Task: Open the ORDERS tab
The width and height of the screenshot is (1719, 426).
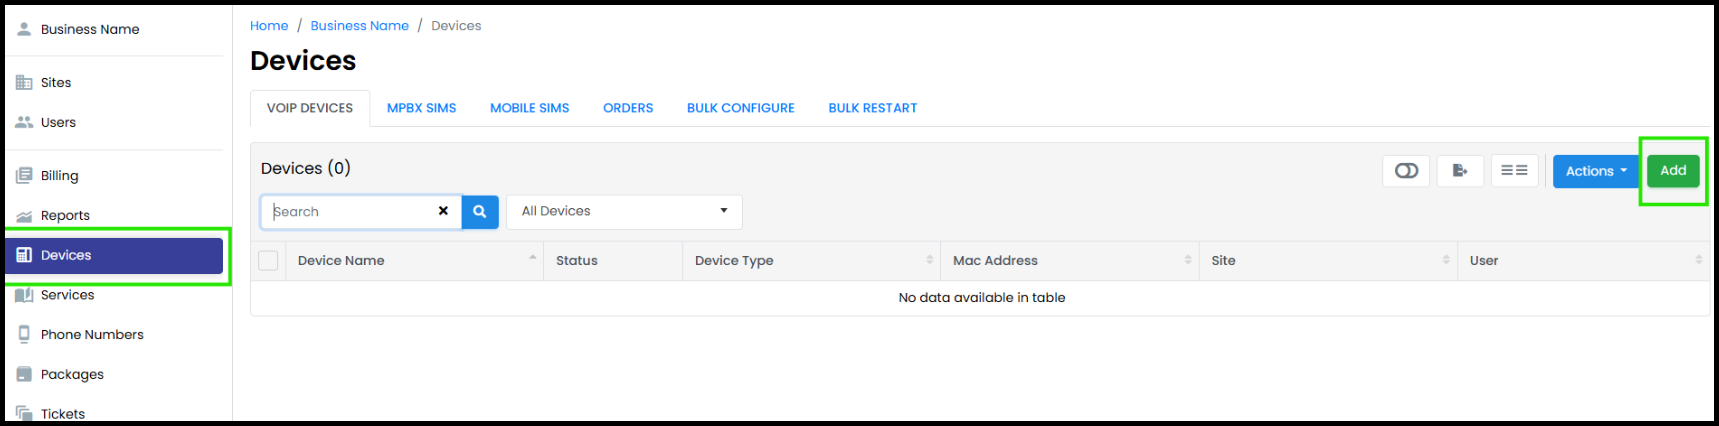Action: [x=628, y=108]
